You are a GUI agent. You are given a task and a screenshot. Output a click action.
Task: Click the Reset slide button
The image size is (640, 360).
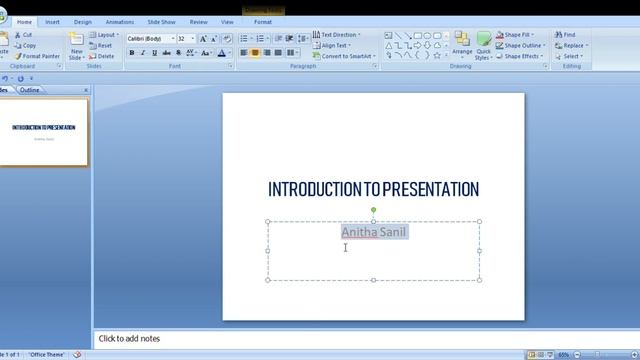[x=101, y=46]
